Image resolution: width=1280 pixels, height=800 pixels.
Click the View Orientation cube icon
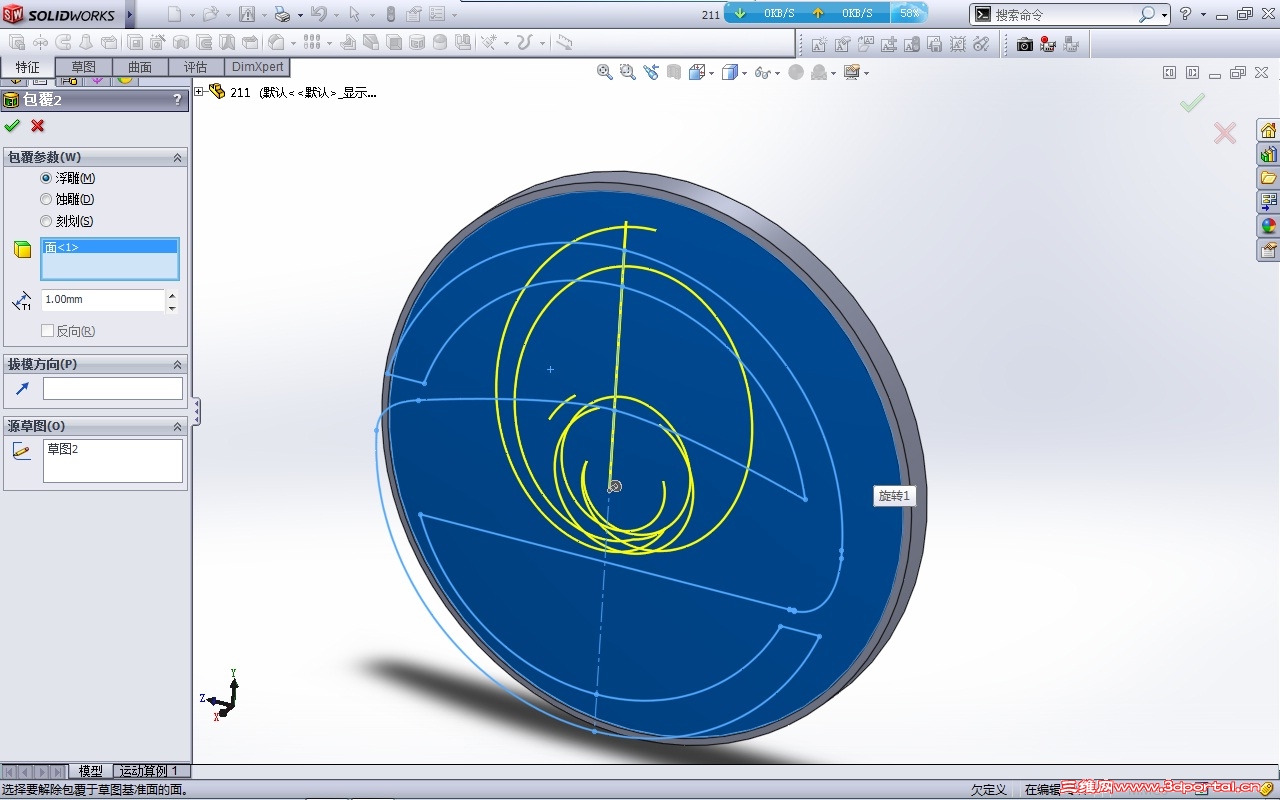696,72
